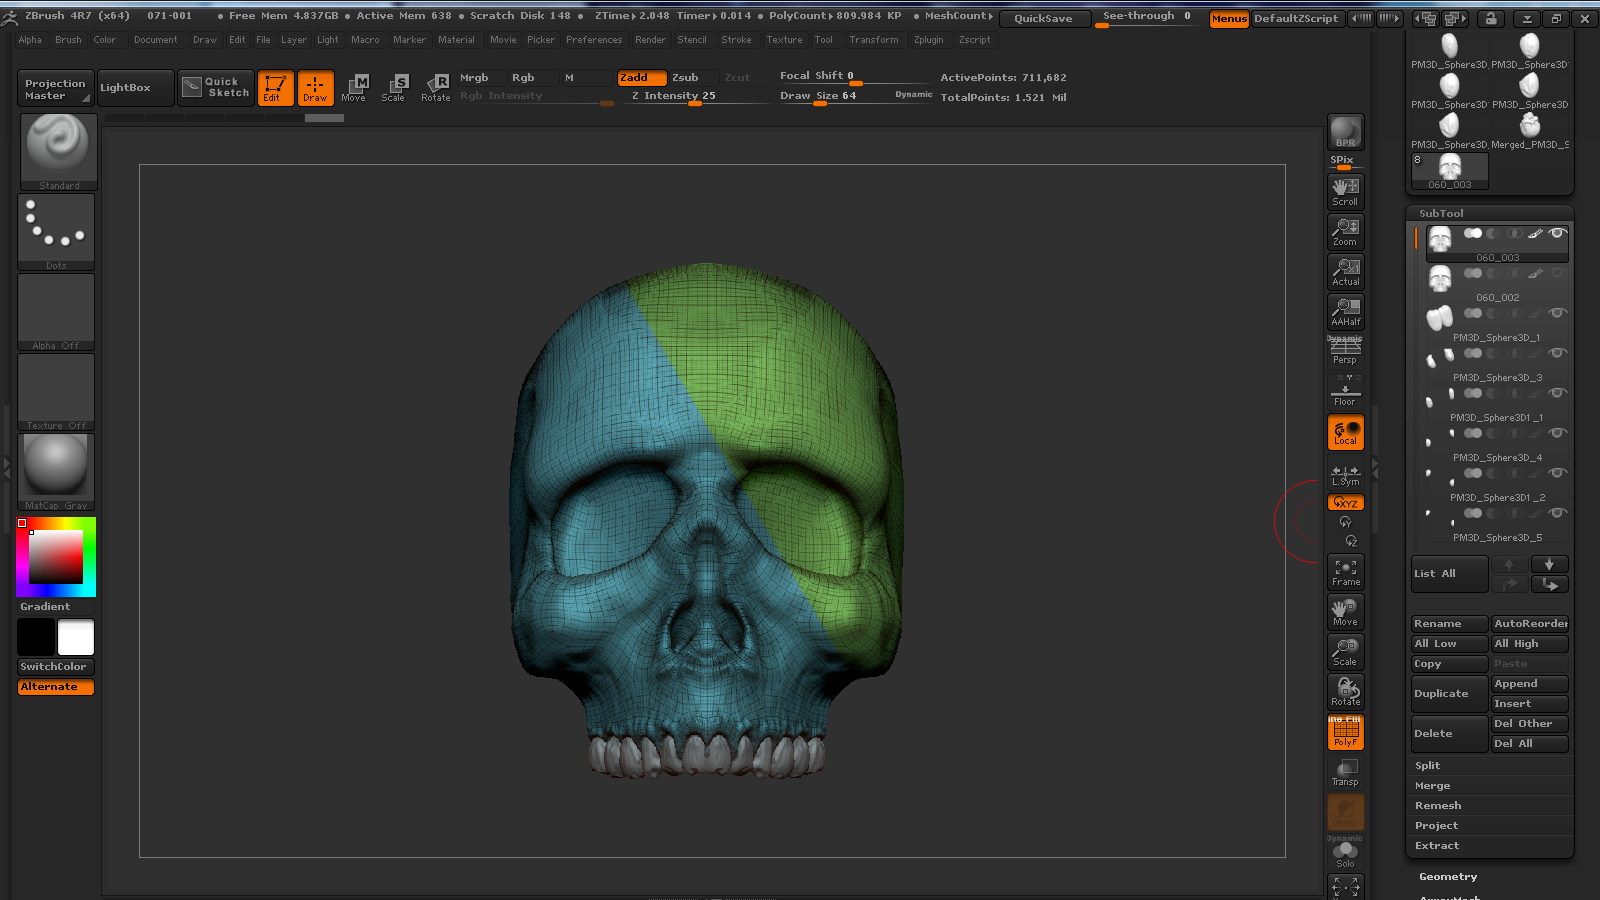This screenshot has width=1600, height=900.
Task: Open the Zplugin menu
Action: pos(929,40)
